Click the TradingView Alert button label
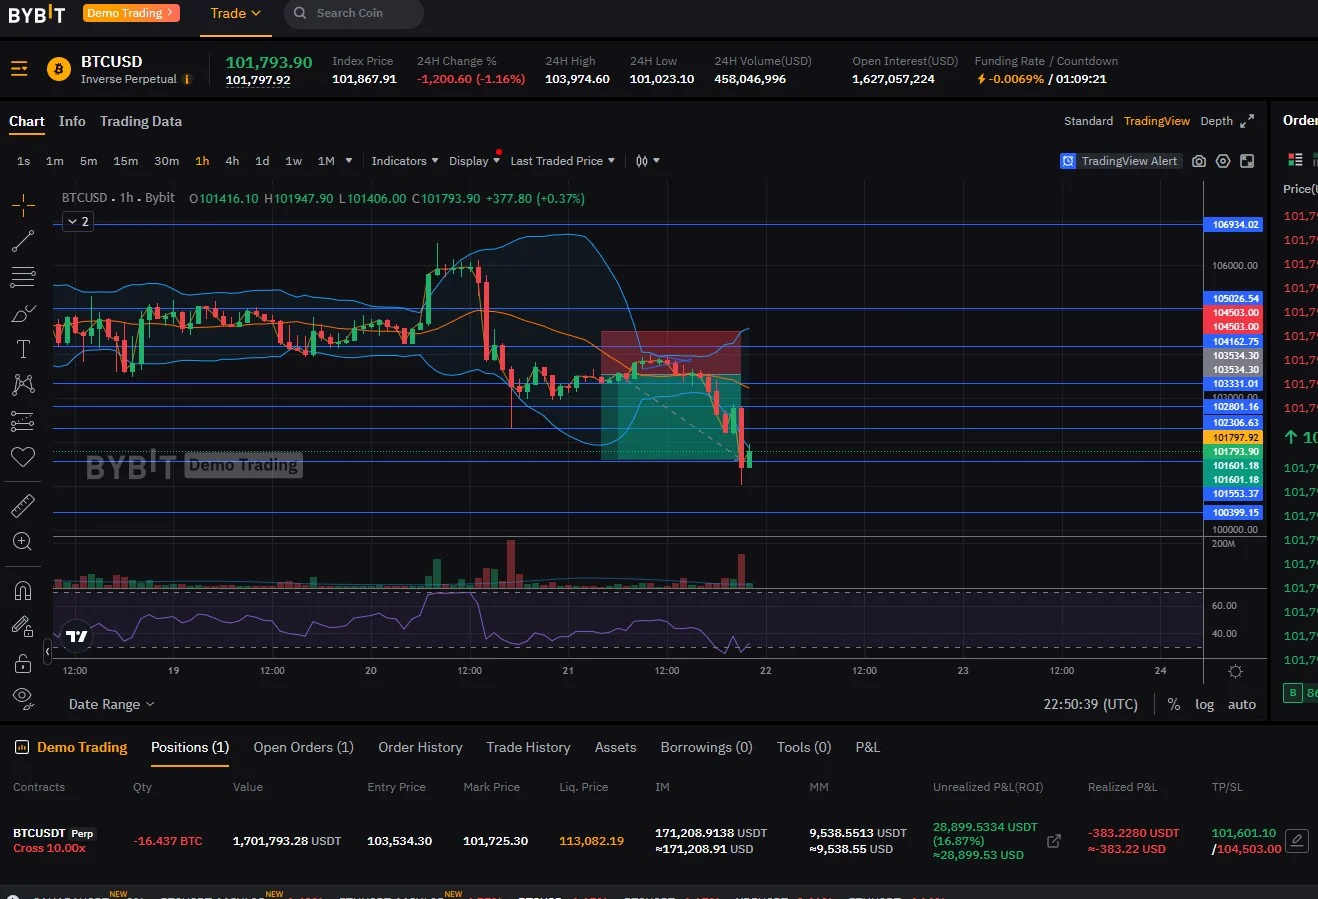This screenshot has width=1318, height=899. point(1129,161)
